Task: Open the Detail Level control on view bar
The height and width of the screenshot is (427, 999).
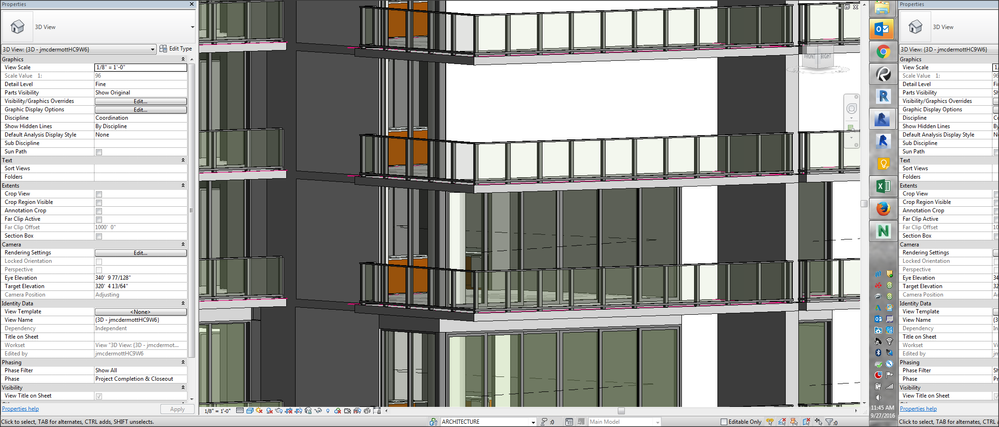Action: pyautogui.click(x=240, y=410)
